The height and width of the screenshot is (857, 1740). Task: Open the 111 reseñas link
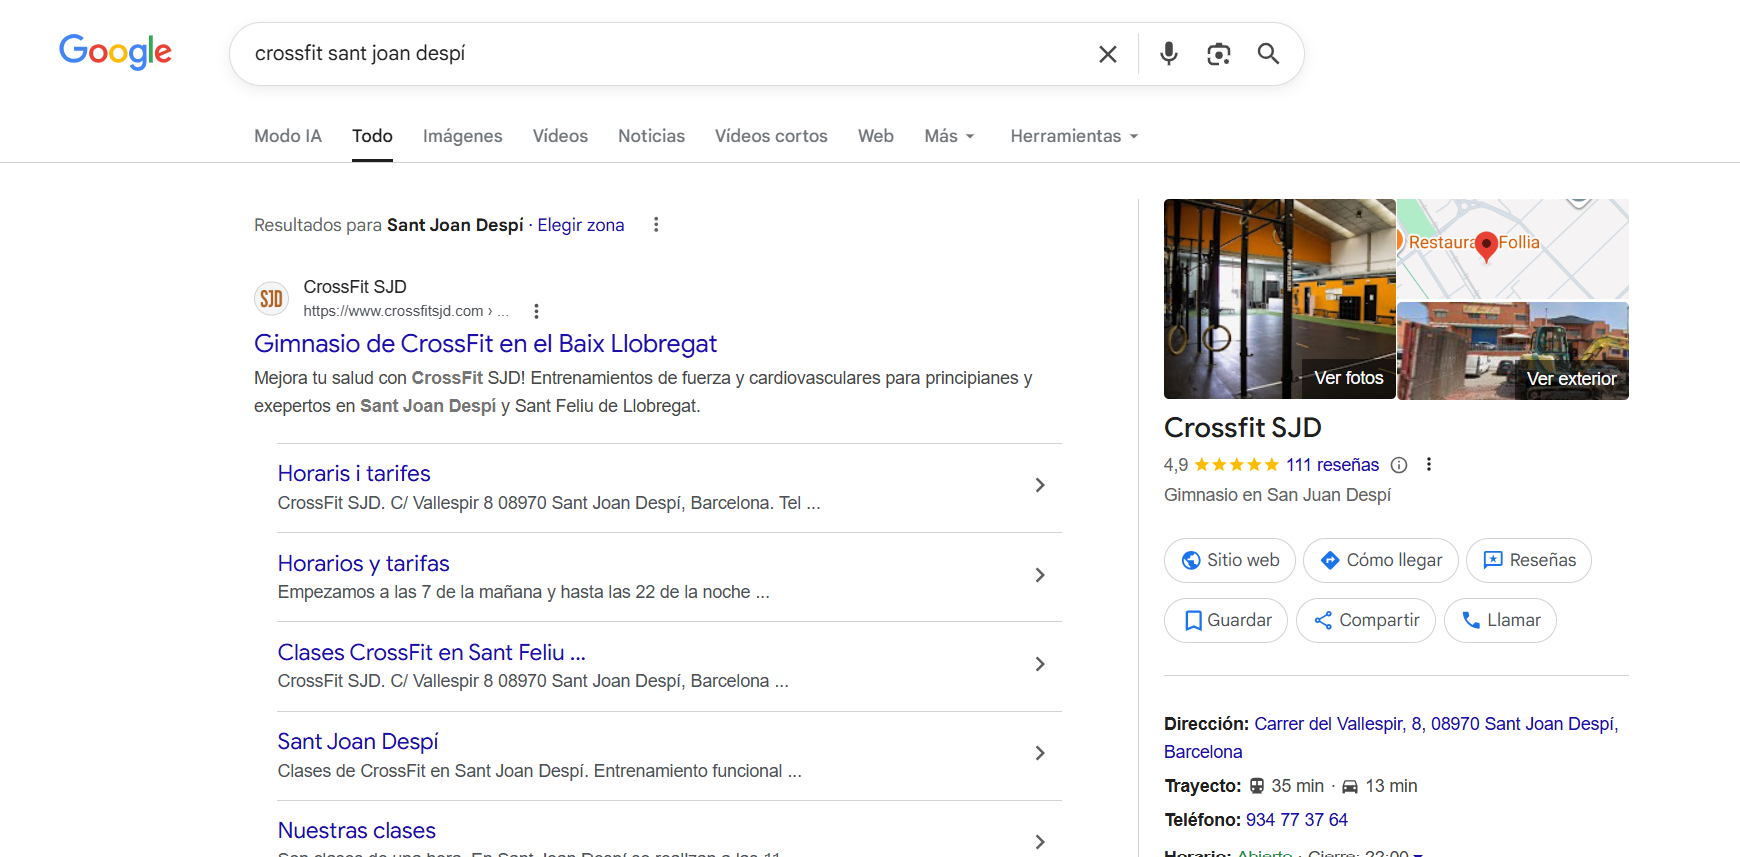pos(1332,465)
